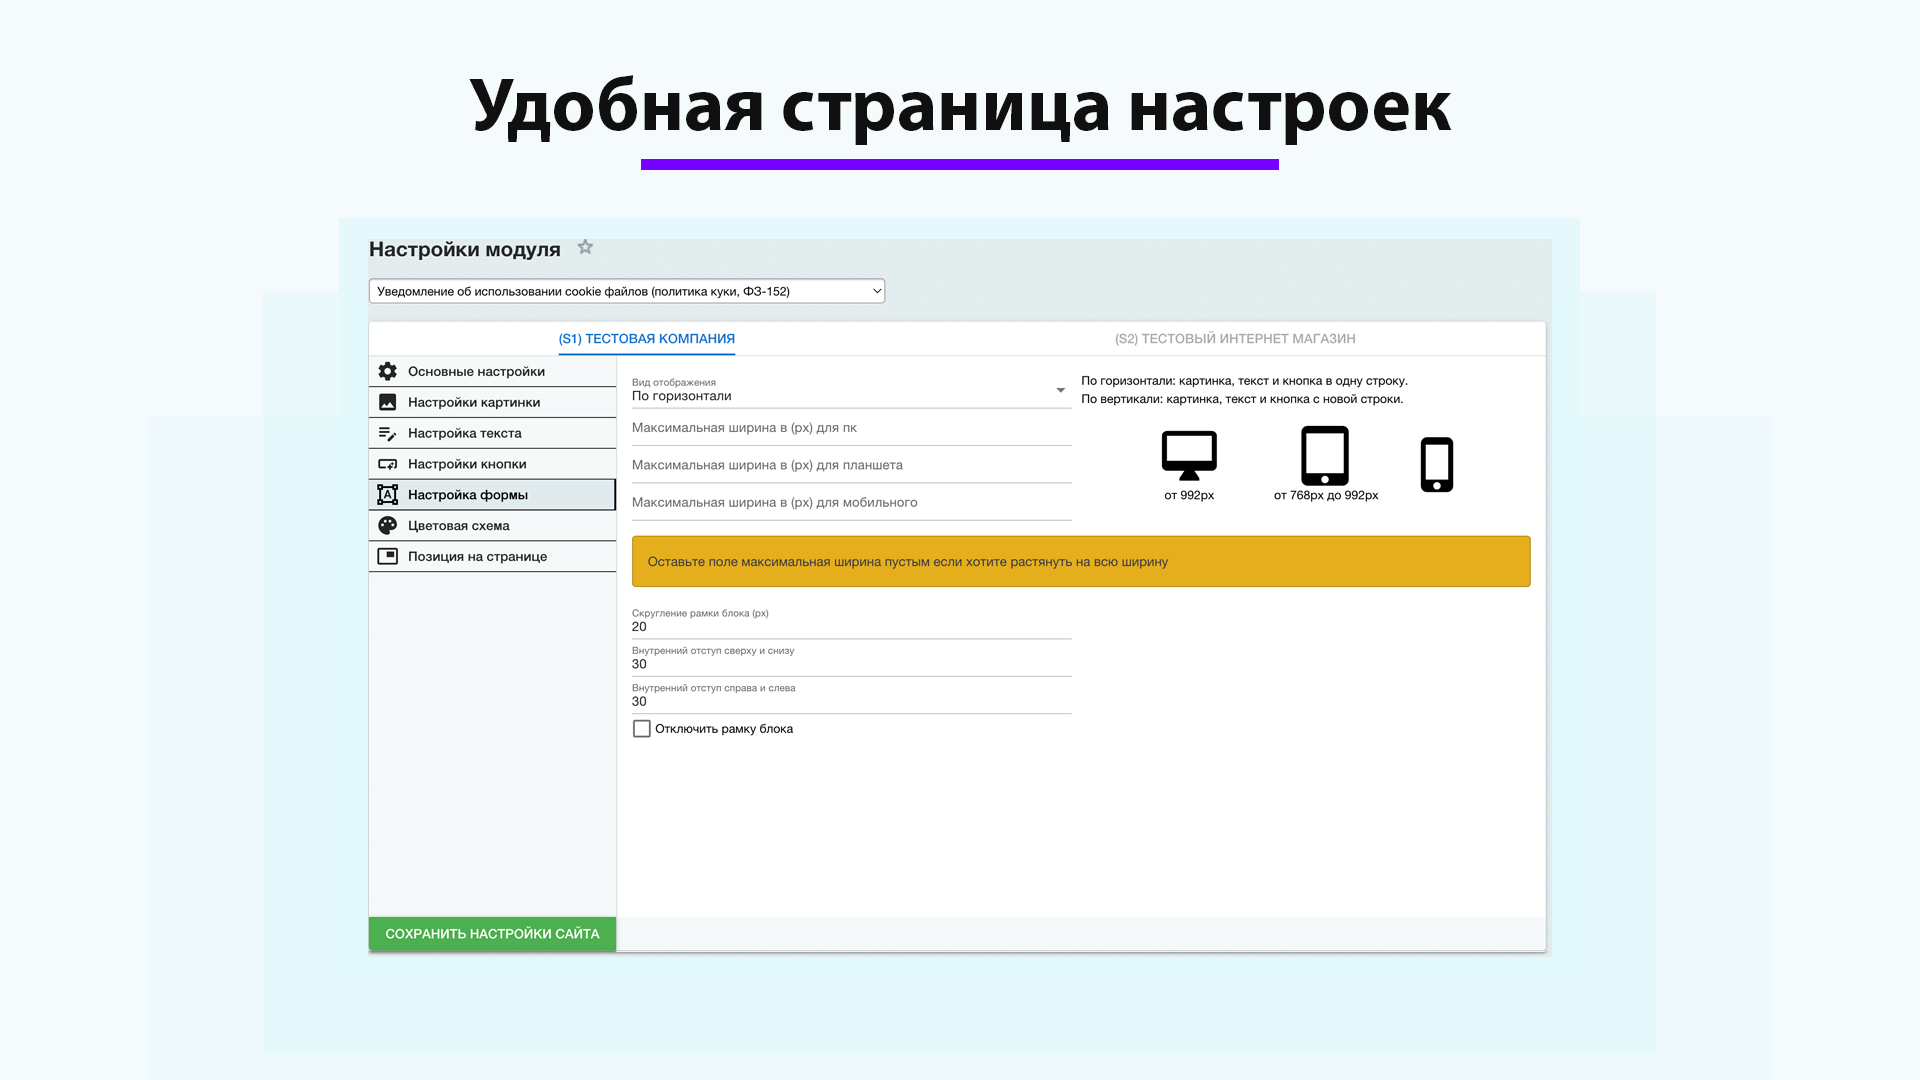The height and width of the screenshot is (1080, 1920).
Task: Select the position icon next to Позиция на странице
Action: (387, 556)
